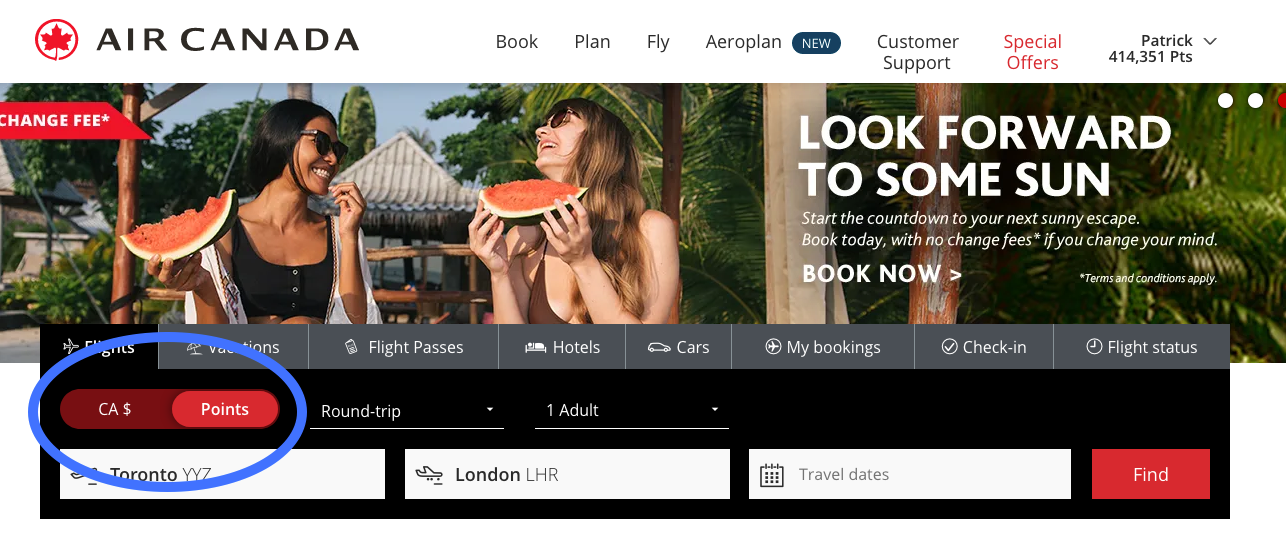Select the second white carousel dot
The width and height of the screenshot is (1286, 538).
[x=1255, y=101]
